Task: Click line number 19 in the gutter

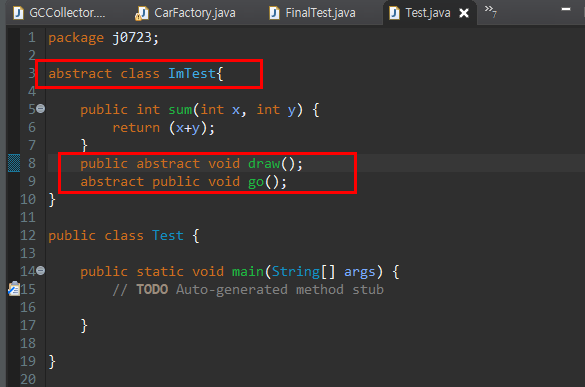Action: [x=28, y=361]
